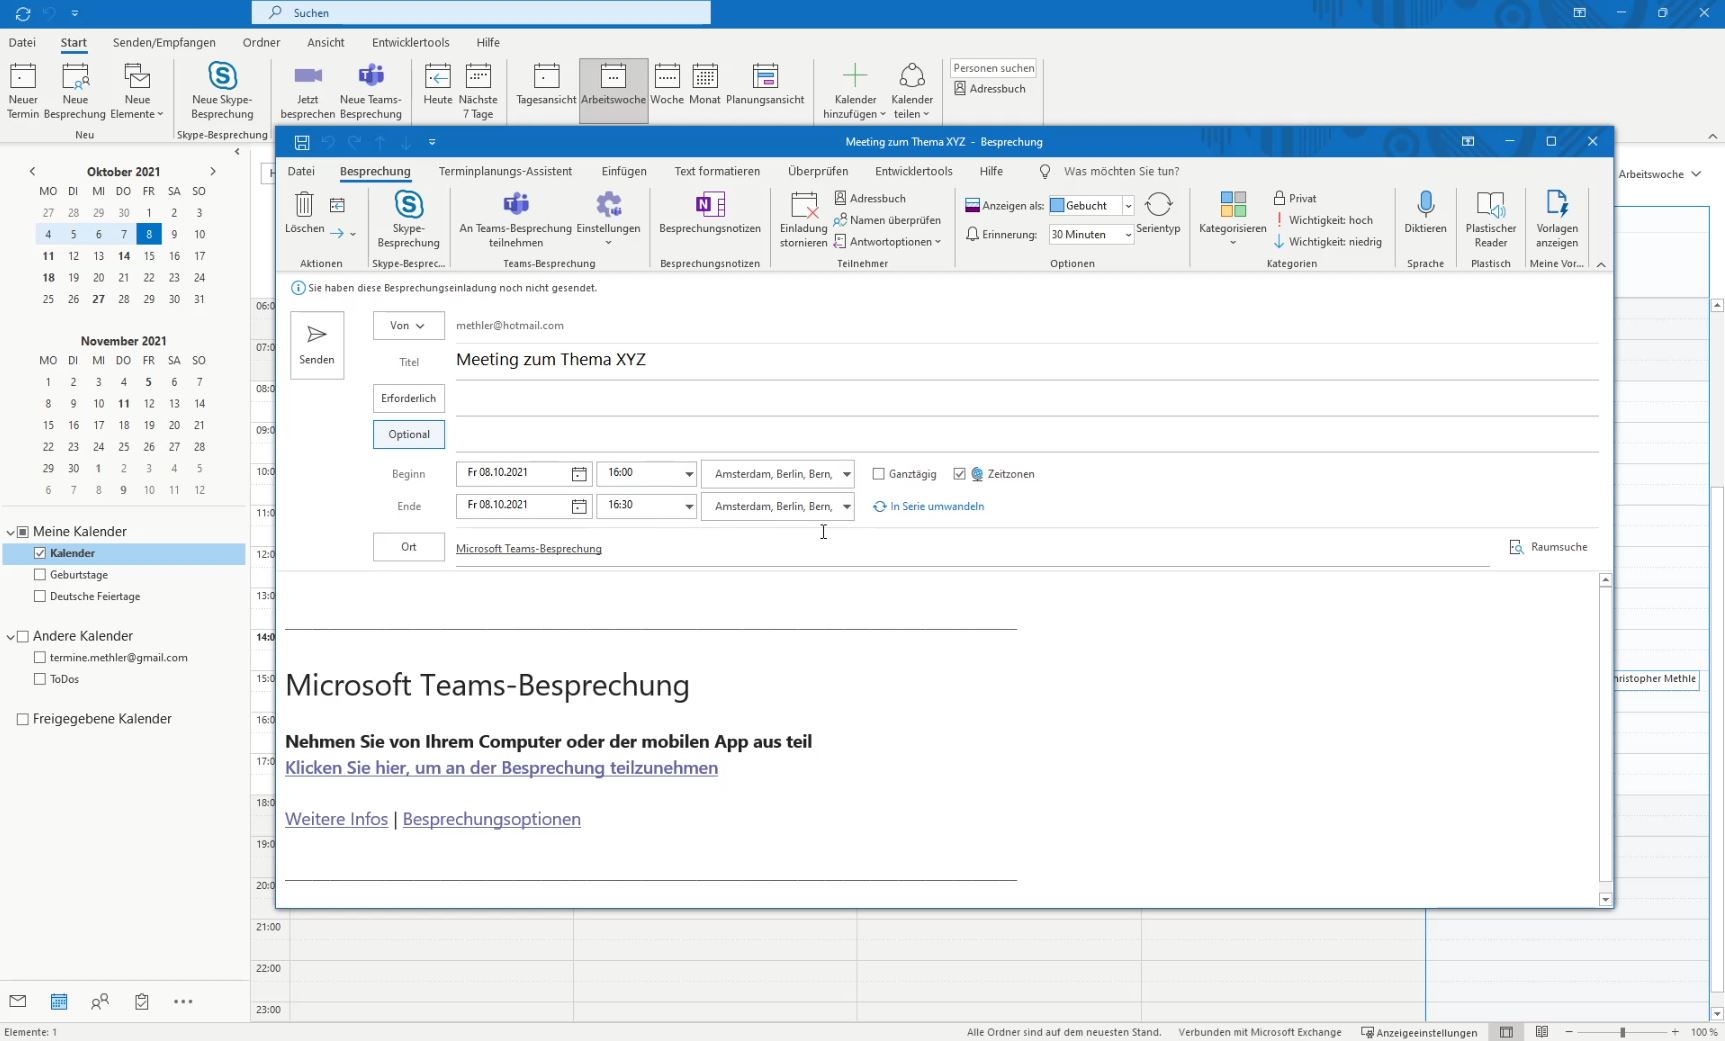
Task: Open the Von sender dropdown
Action: pos(408,326)
